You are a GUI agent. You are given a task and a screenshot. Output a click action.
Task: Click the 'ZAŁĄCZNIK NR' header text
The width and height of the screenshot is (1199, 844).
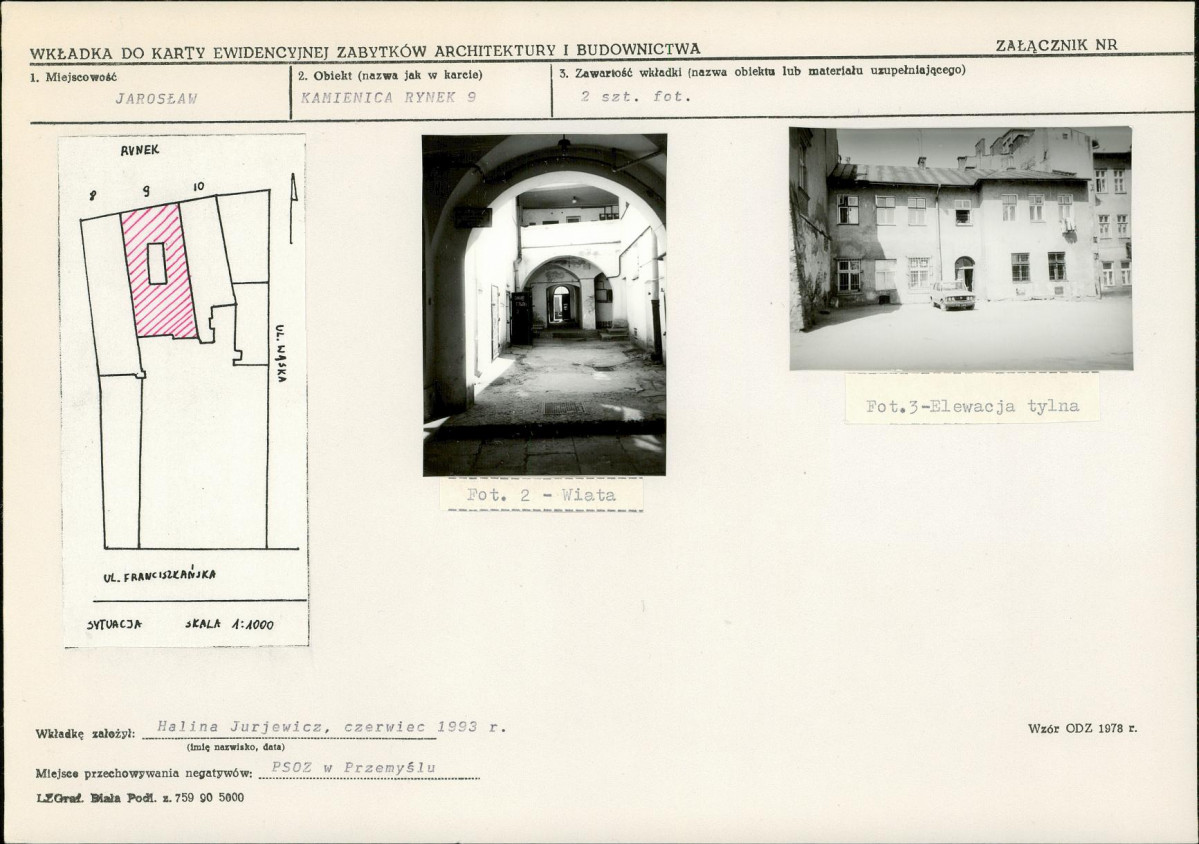tap(1057, 45)
